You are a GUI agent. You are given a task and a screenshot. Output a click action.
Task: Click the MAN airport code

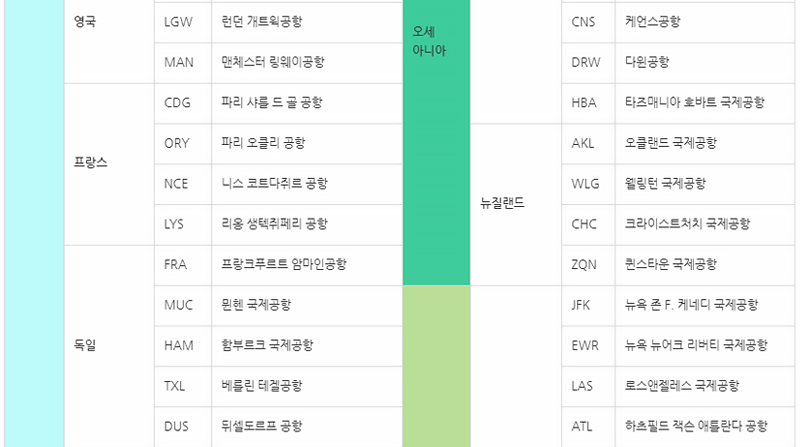tap(179, 62)
